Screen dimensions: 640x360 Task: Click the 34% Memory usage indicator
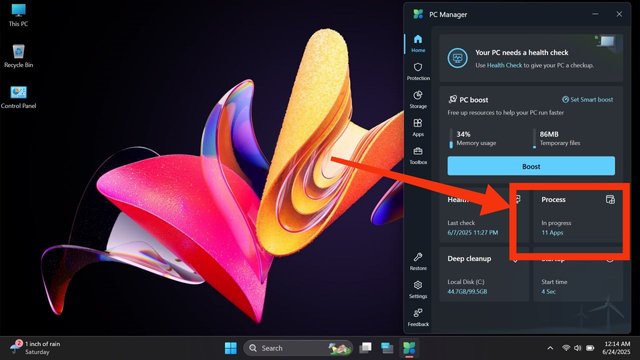(473, 138)
